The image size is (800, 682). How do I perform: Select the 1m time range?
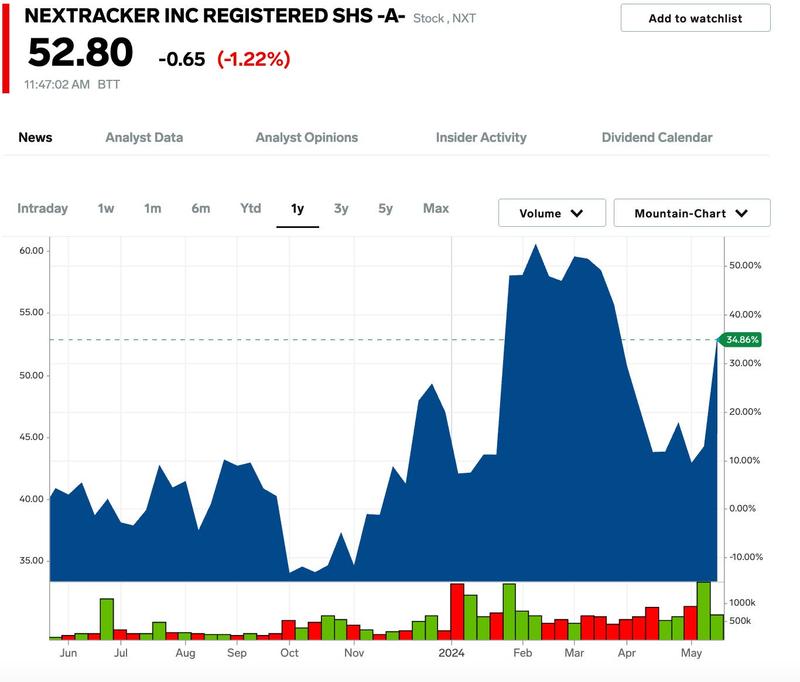153,208
